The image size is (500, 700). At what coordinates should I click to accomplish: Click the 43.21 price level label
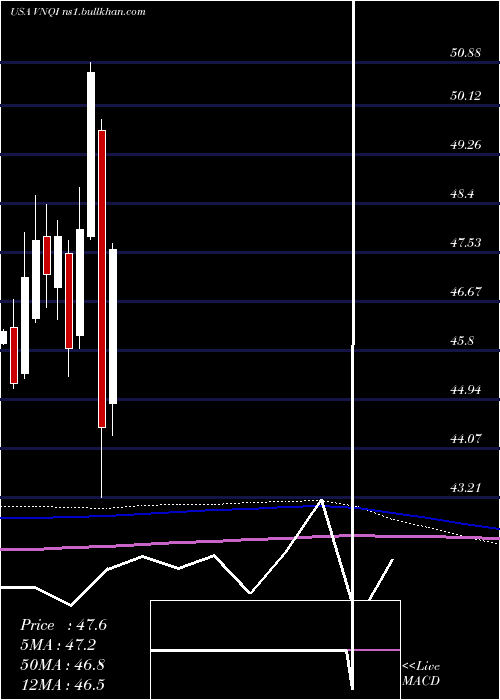pos(466,488)
